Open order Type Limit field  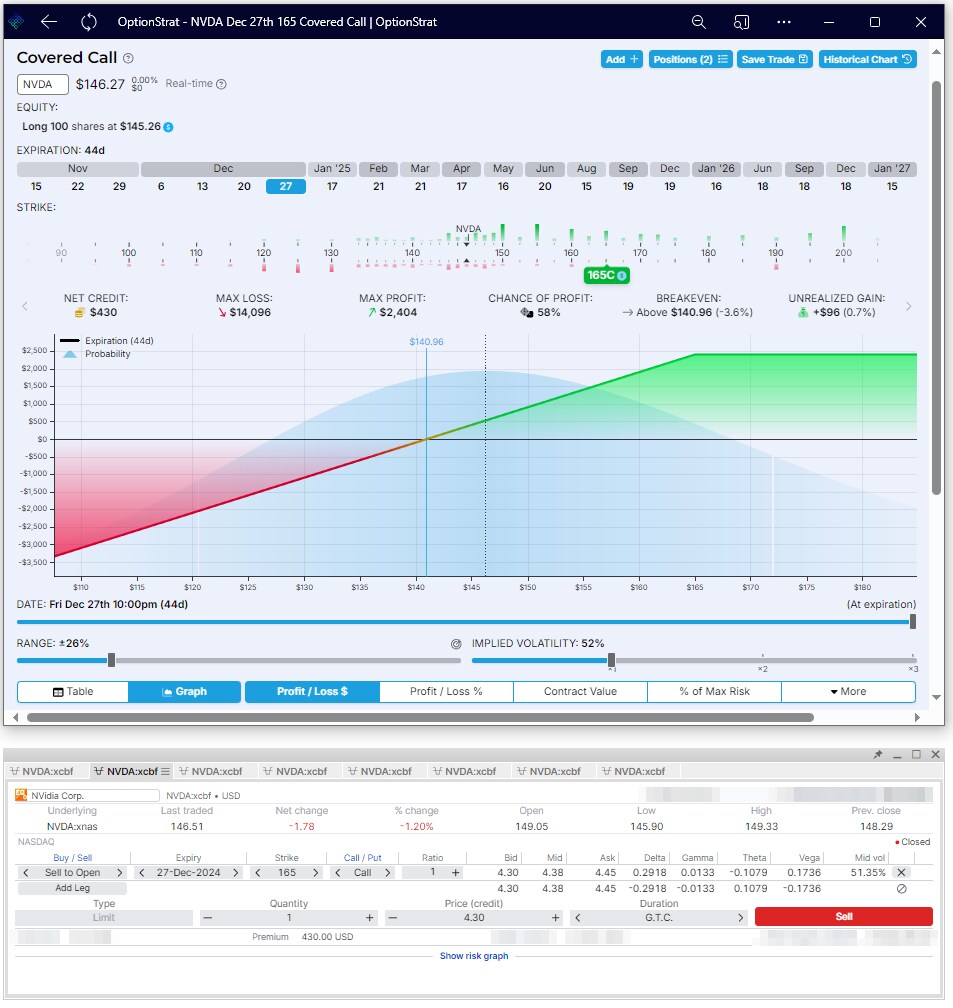click(x=104, y=918)
